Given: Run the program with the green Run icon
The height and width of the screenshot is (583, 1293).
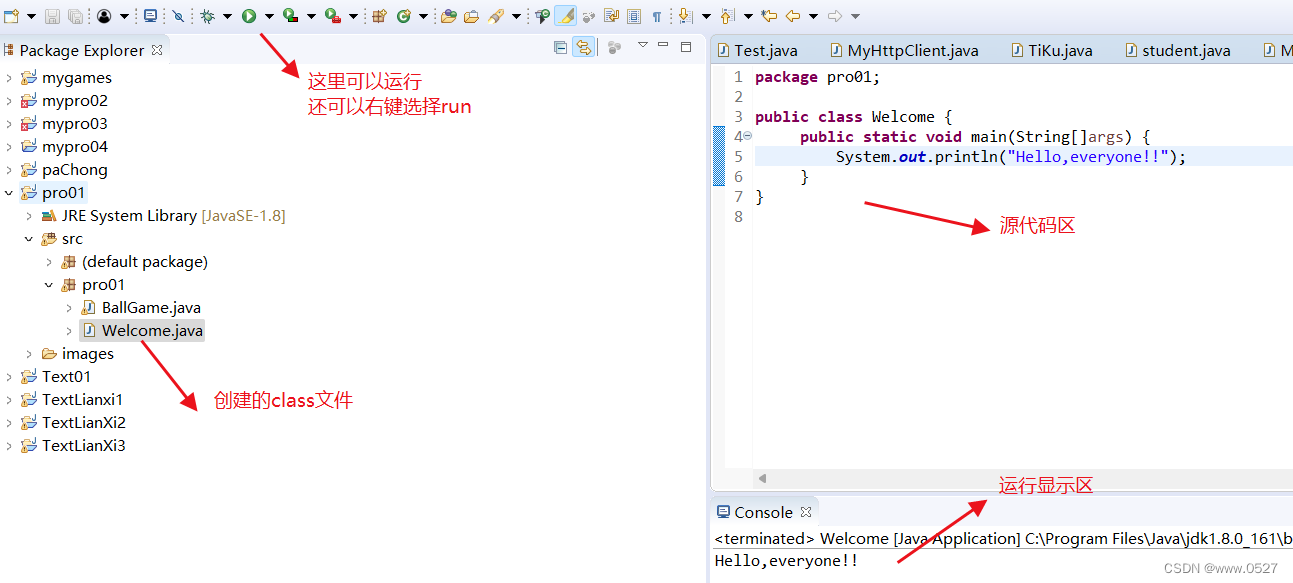Looking at the screenshot, I should click(x=248, y=15).
